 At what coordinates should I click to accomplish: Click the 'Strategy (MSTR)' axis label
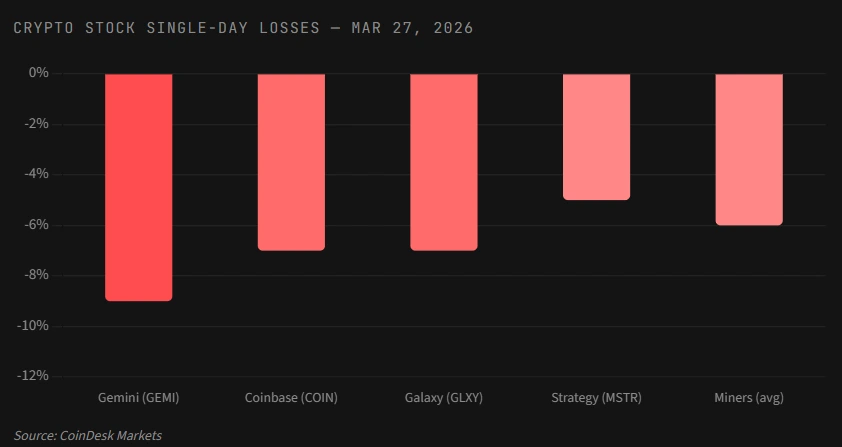[x=596, y=398]
